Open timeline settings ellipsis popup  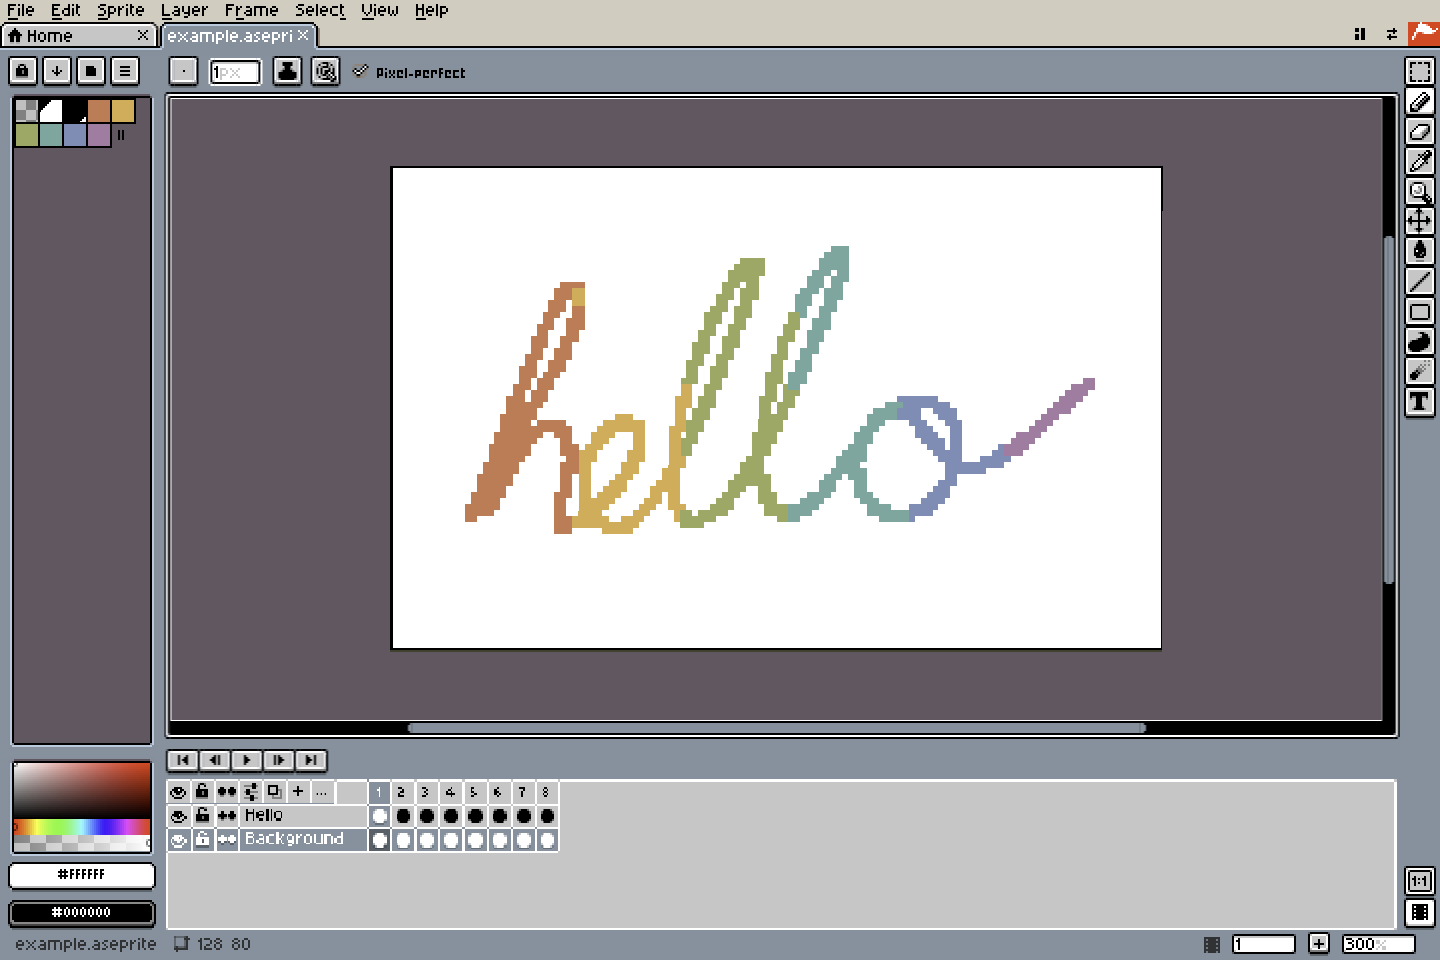coord(322,792)
